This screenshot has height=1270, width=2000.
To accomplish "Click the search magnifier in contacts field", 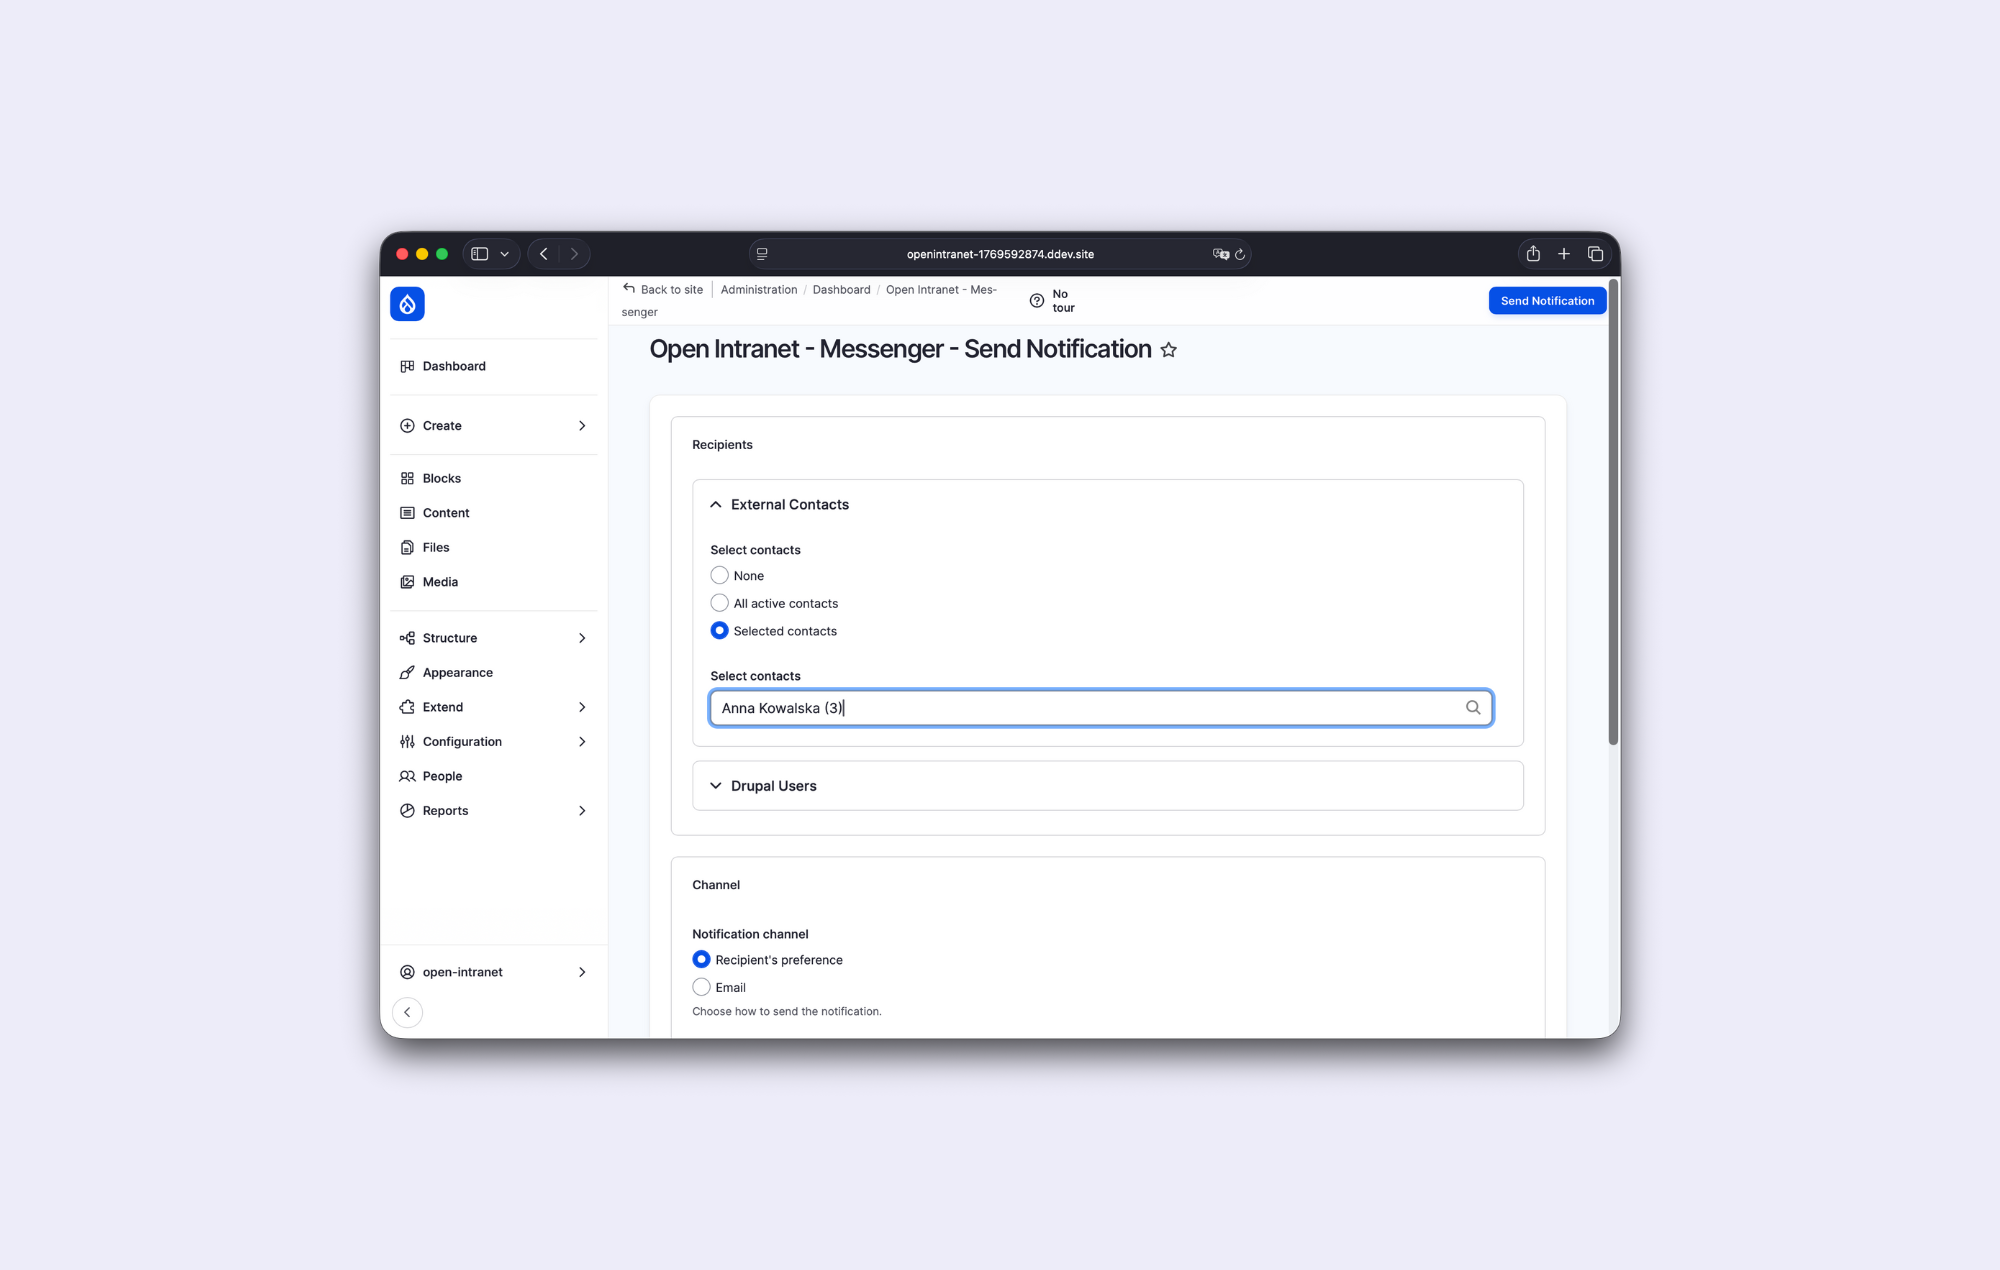I will 1473,707.
